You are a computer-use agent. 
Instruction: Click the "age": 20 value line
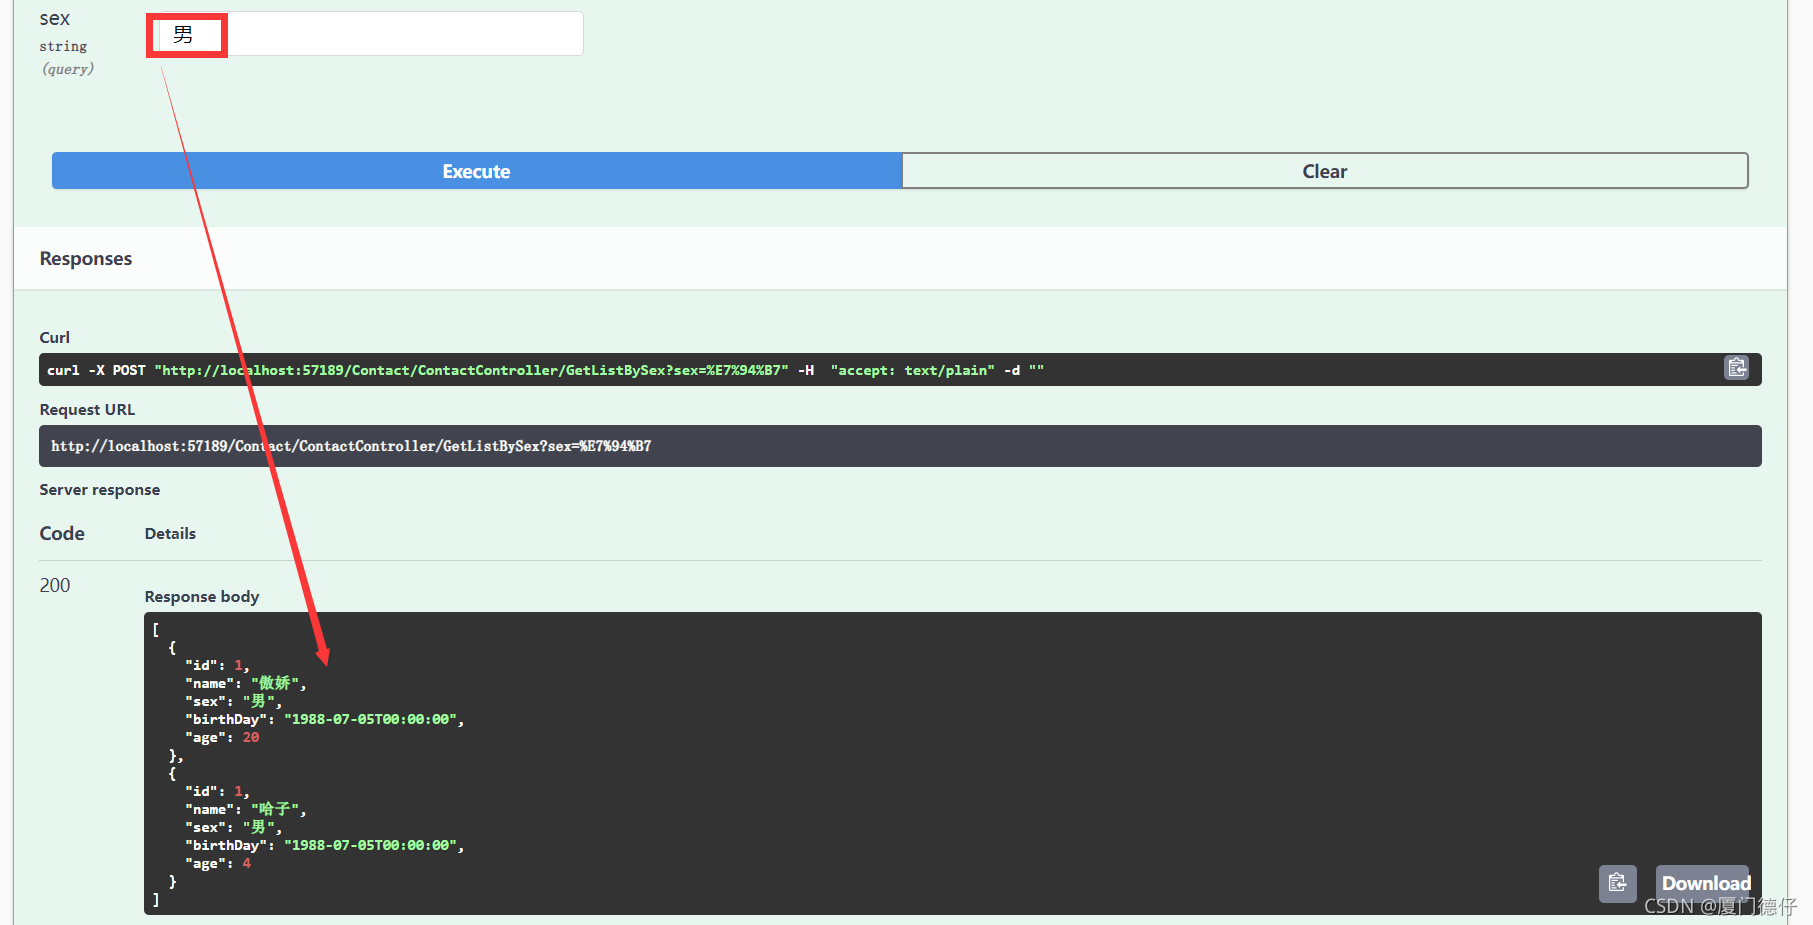pos(222,737)
